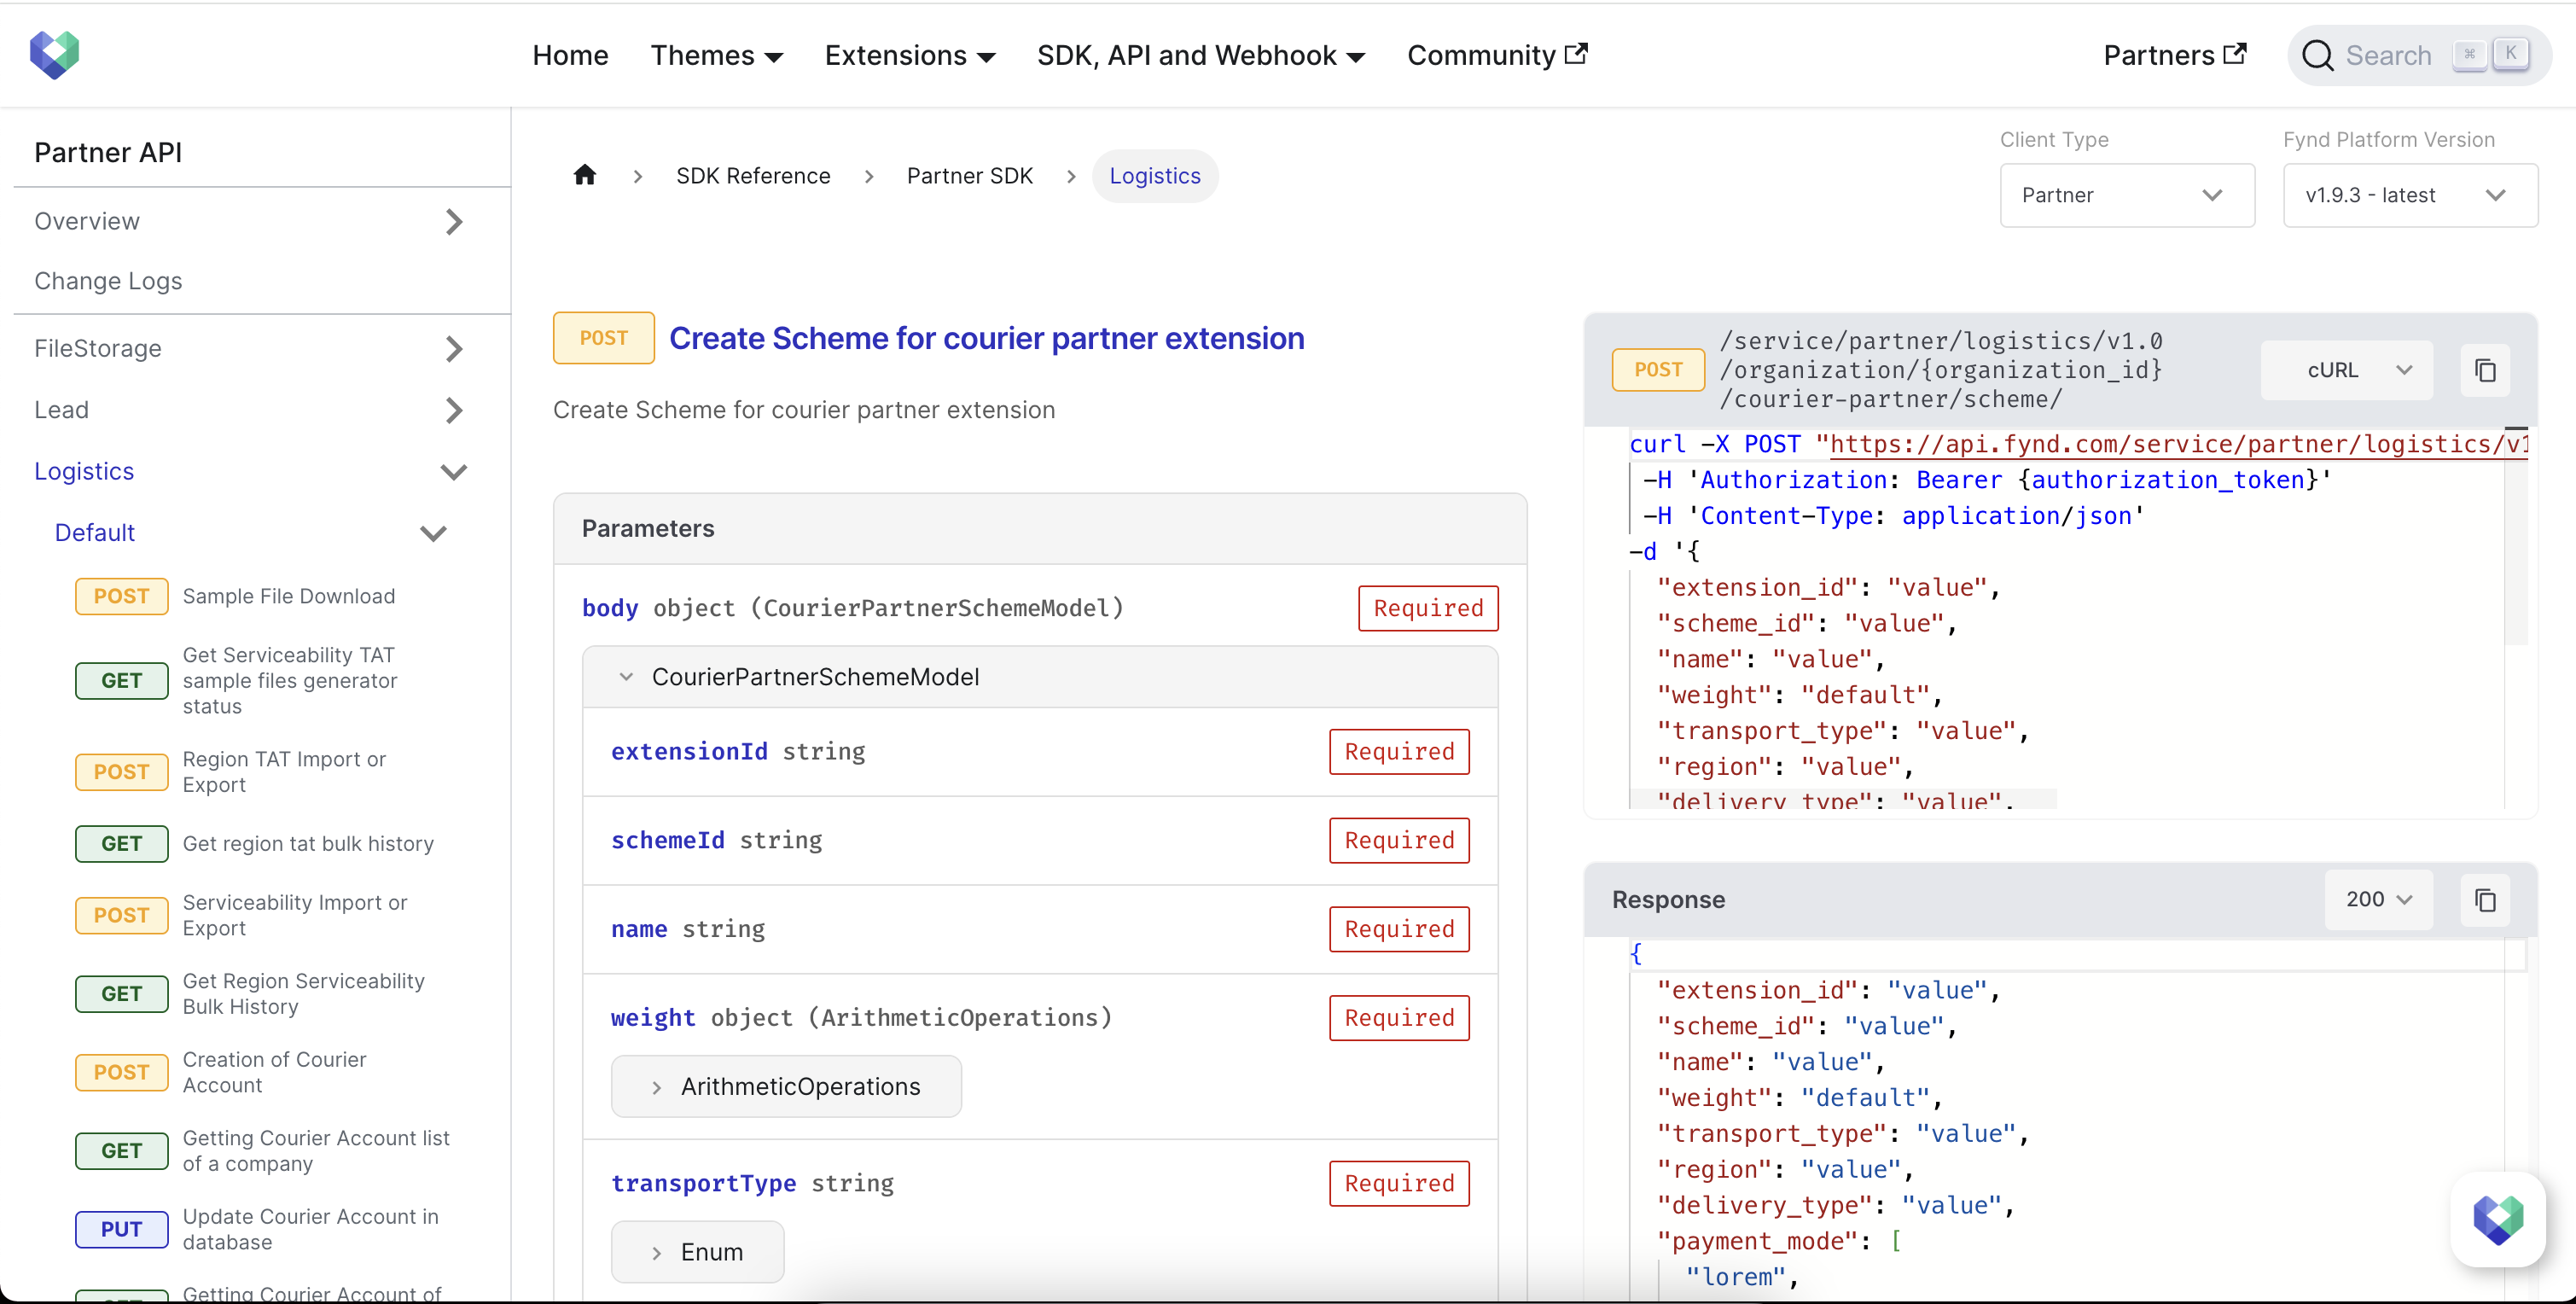This screenshot has width=2576, height=1304.
Task: Open the Themes menu
Action: coord(716,56)
